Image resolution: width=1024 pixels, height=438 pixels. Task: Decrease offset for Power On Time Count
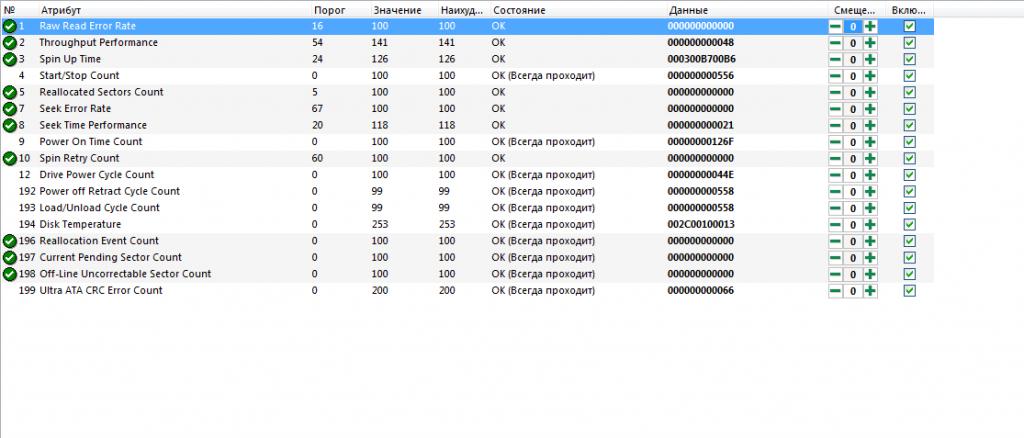click(x=835, y=142)
